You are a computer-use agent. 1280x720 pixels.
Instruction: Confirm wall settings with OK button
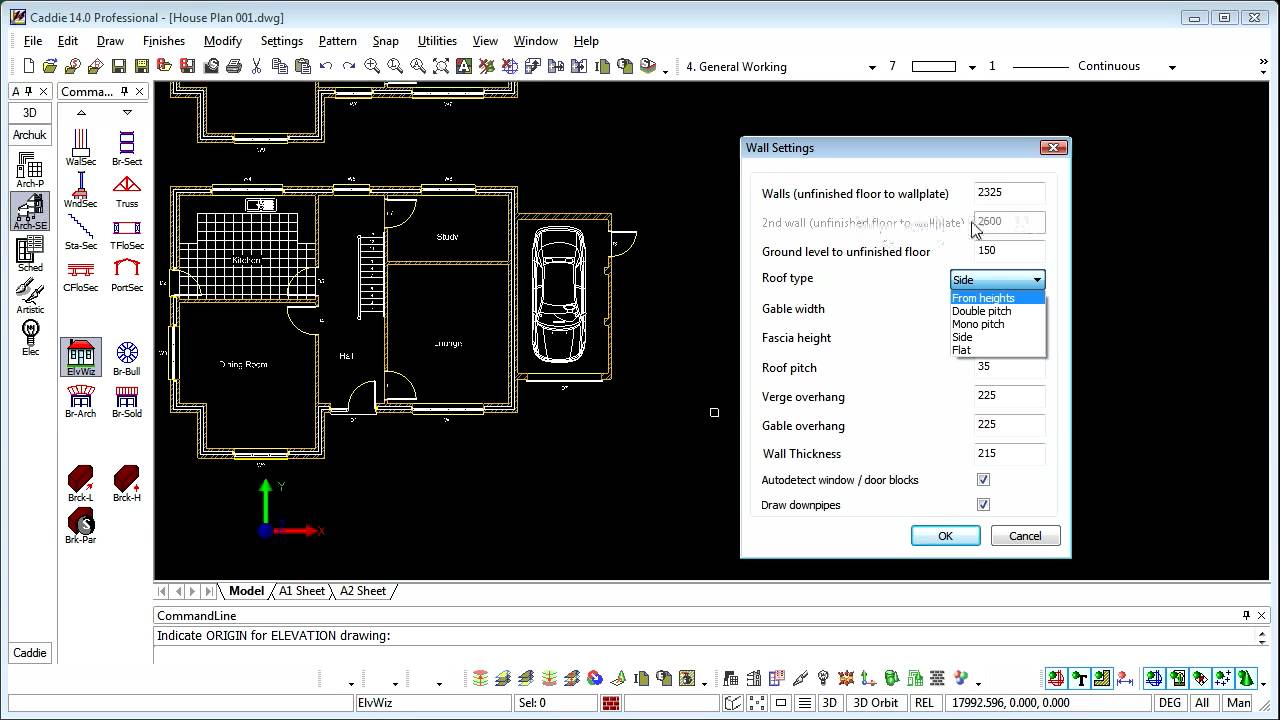pos(945,536)
